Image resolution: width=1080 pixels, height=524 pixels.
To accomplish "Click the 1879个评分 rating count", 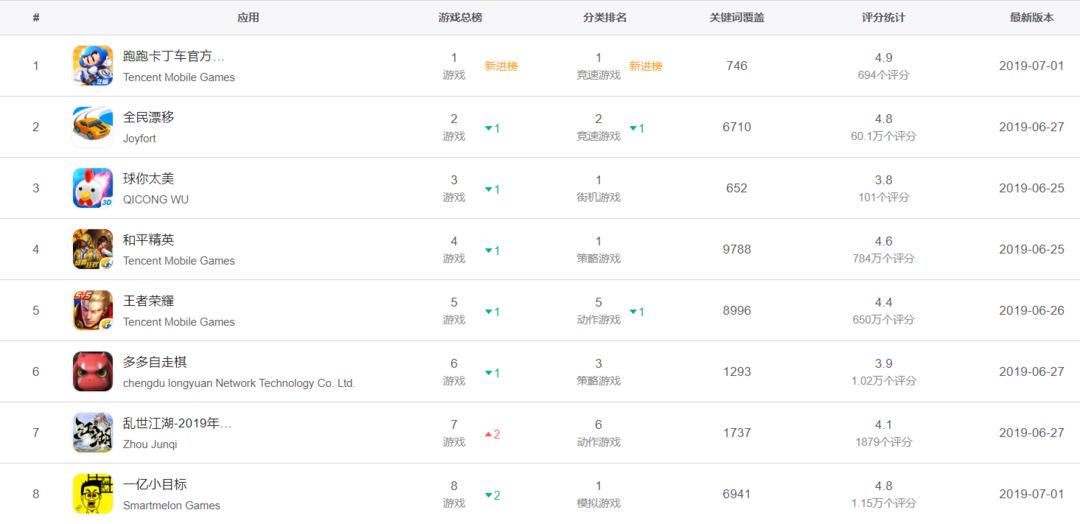I will (884, 442).
